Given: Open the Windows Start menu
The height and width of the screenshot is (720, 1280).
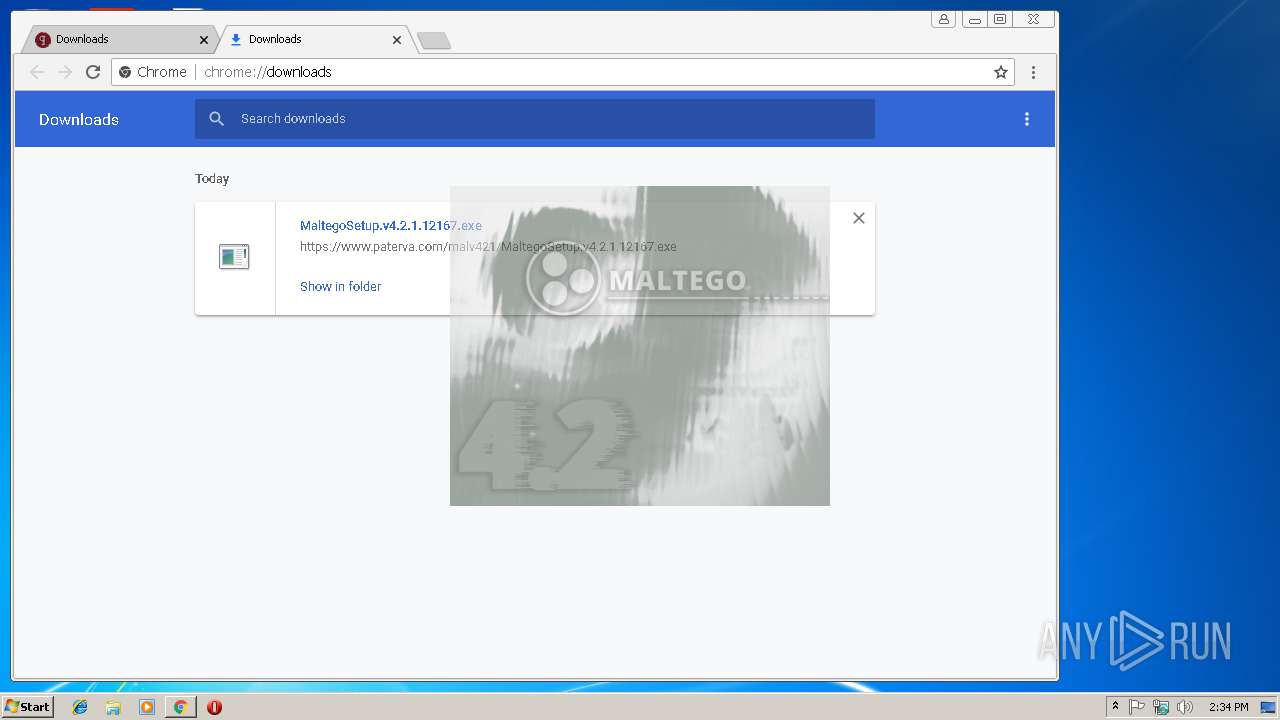Looking at the screenshot, I should 27,707.
